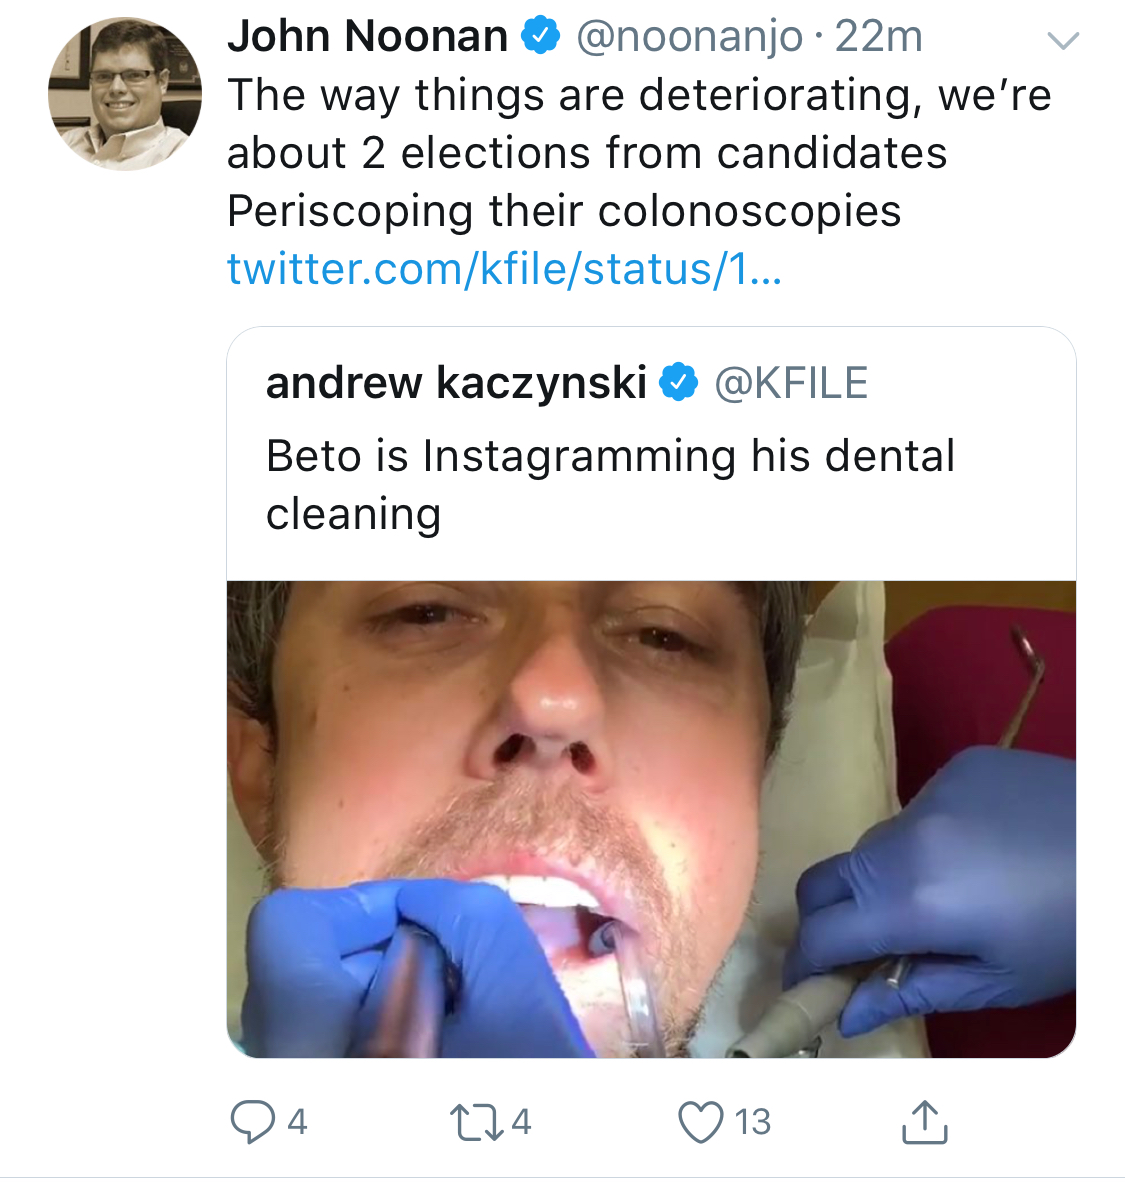Open the dental cleaning video thumbnail
Image resolution: width=1125 pixels, height=1182 pixels.
tap(651, 819)
